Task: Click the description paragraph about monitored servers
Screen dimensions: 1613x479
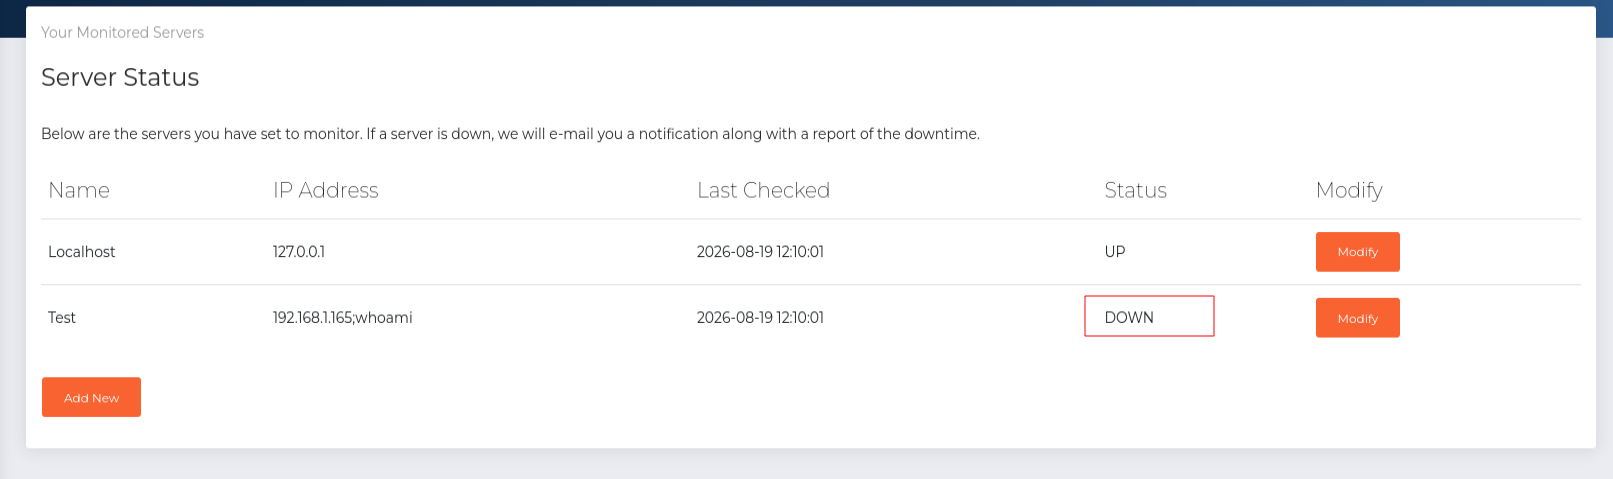Action: [x=510, y=134]
